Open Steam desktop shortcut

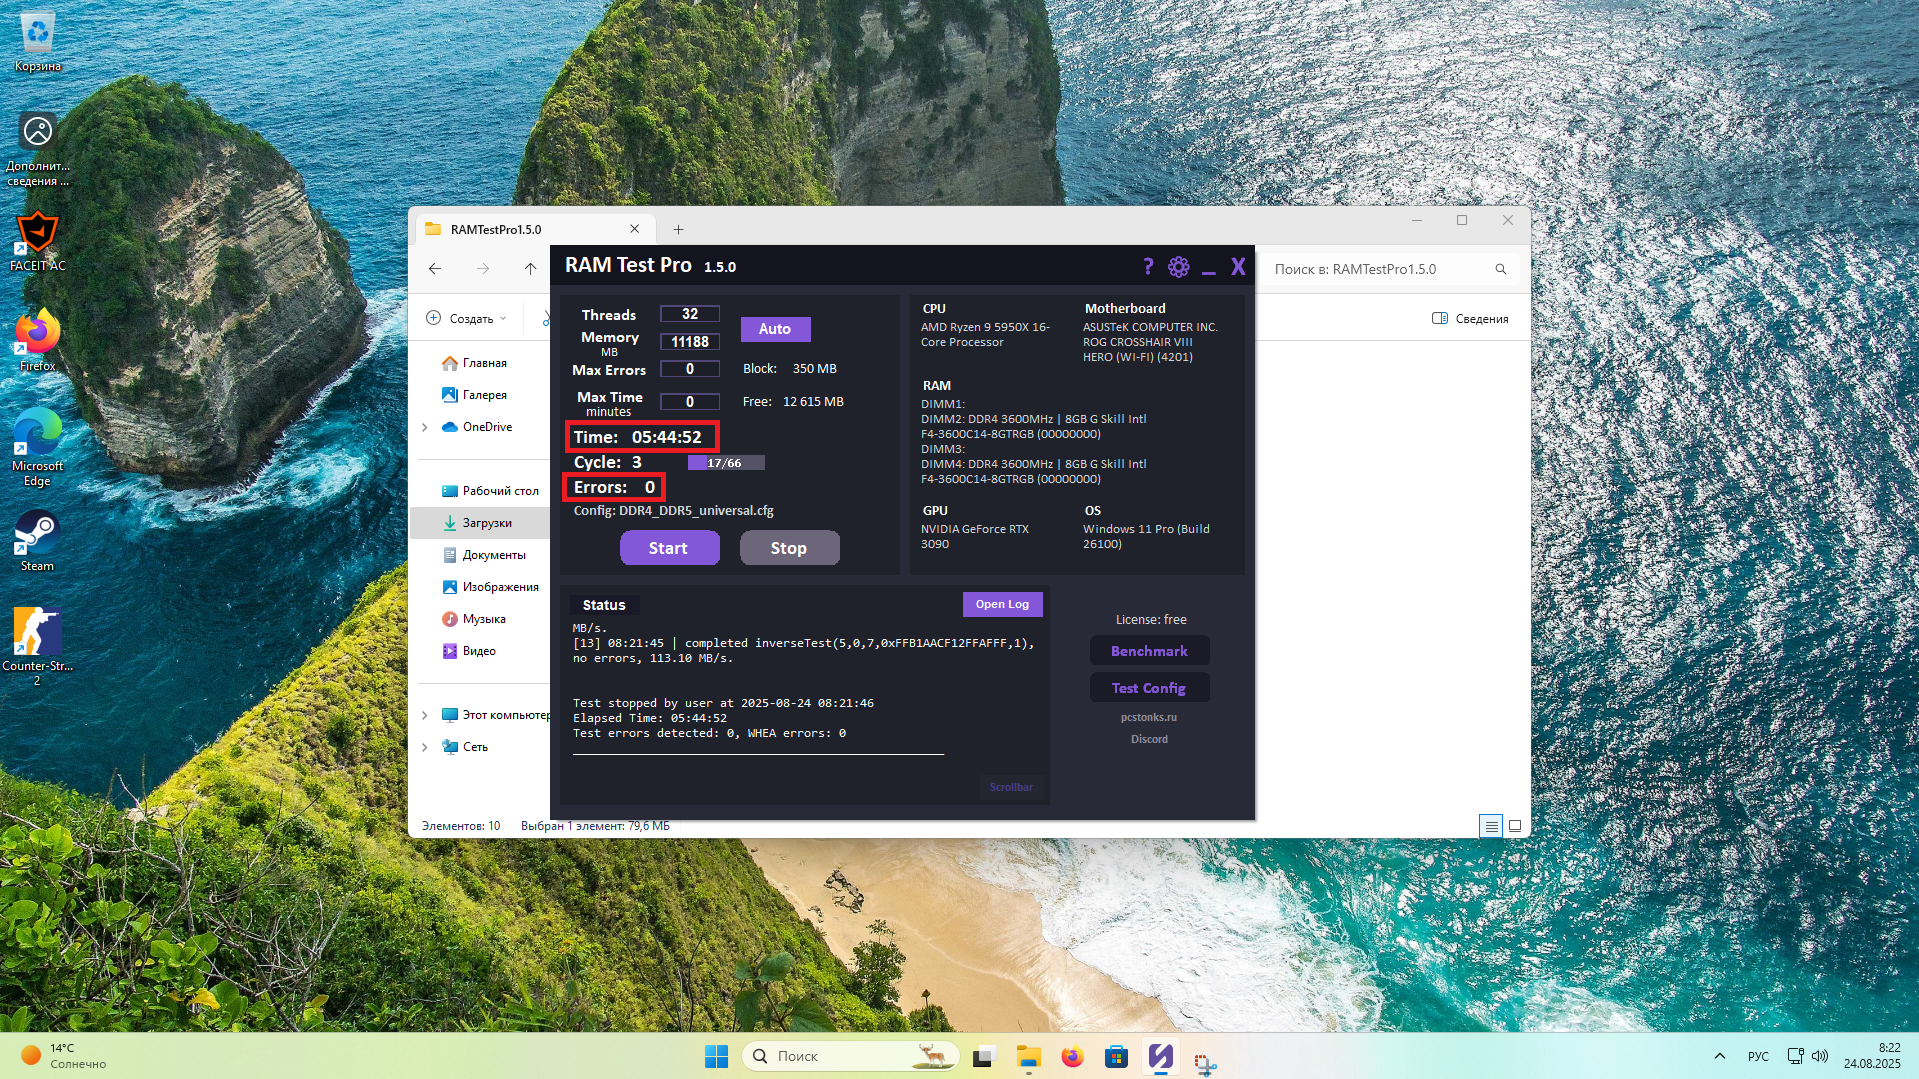38,541
